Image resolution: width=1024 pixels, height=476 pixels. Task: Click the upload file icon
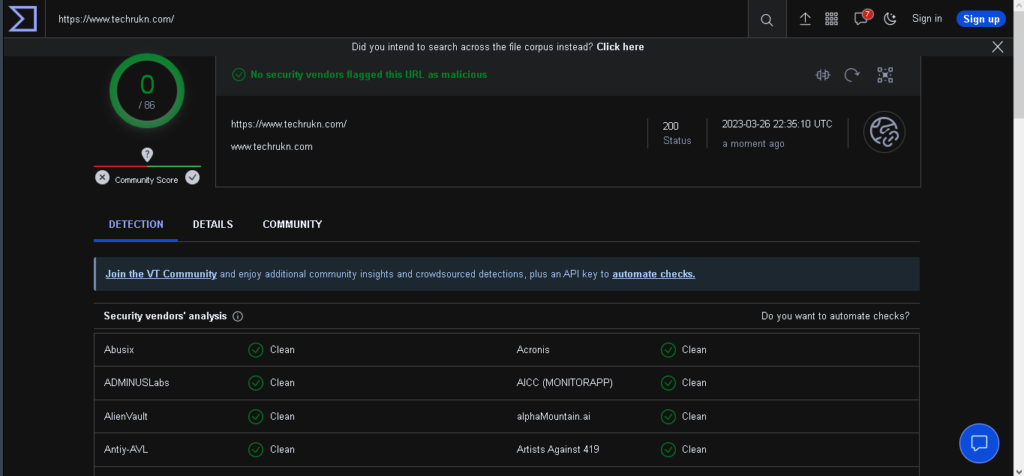click(x=805, y=19)
